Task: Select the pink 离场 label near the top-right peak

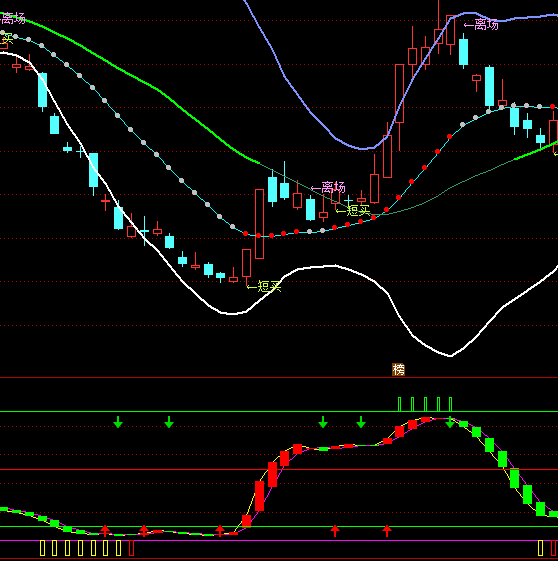Action: pos(481,25)
